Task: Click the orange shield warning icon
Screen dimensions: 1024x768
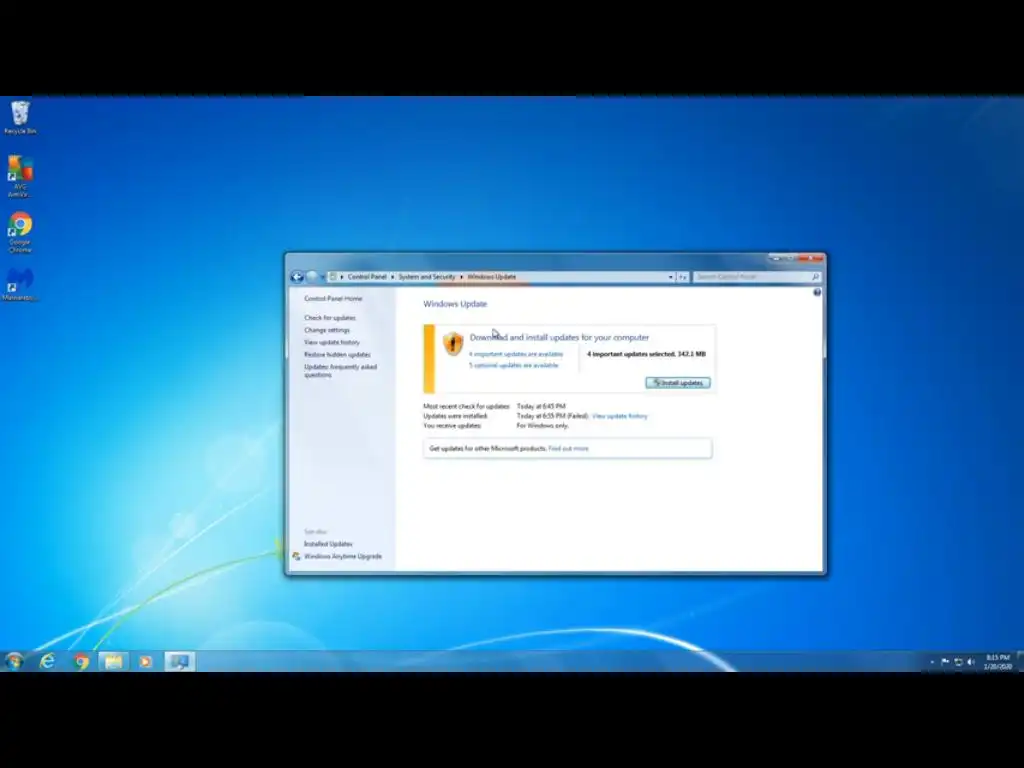Action: coord(453,344)
